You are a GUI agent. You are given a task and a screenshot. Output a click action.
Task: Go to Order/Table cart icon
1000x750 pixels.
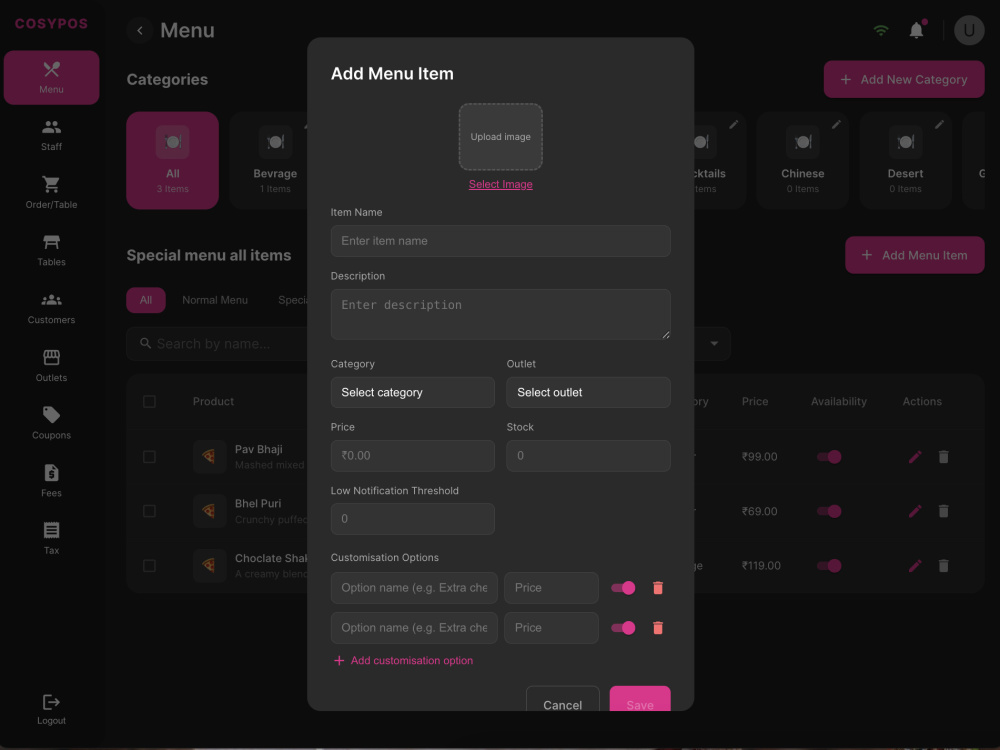(51, 184)
